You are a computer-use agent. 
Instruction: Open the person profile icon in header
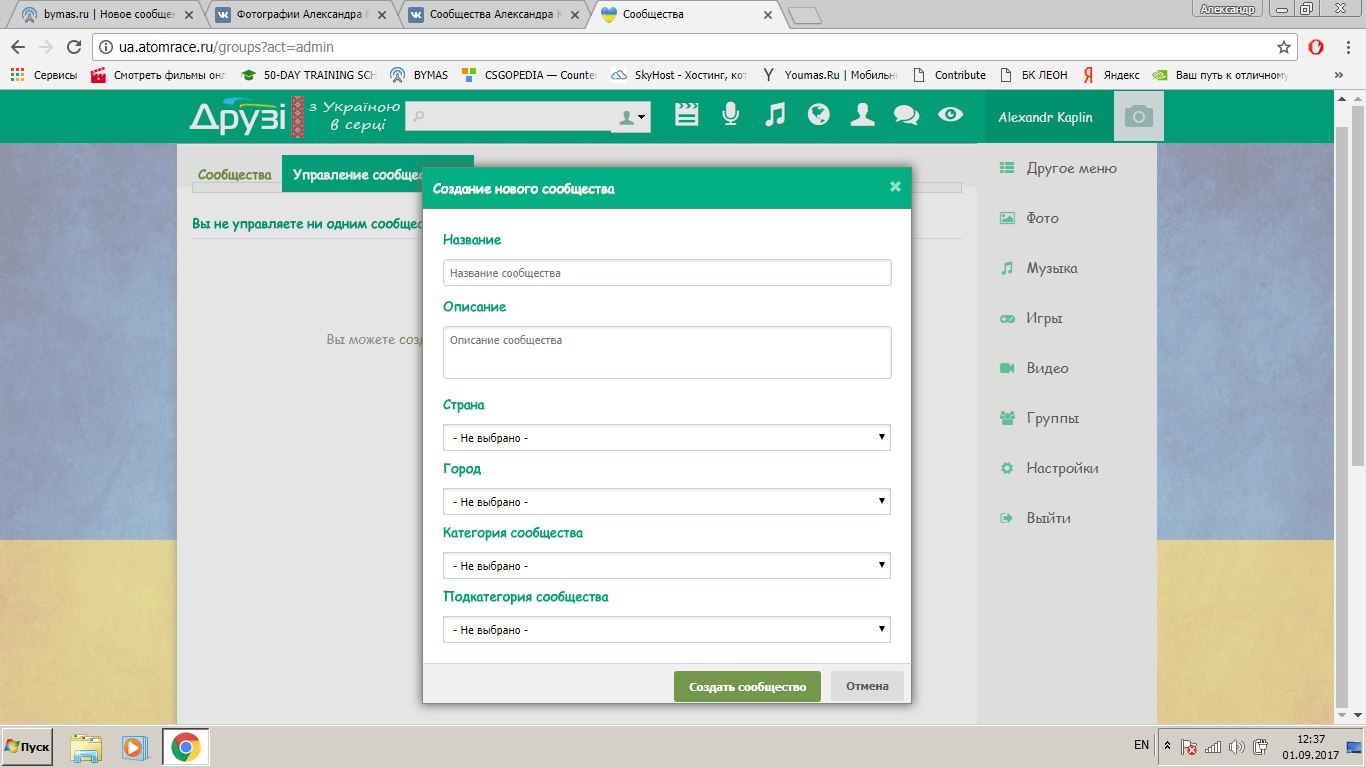point(862,115)
